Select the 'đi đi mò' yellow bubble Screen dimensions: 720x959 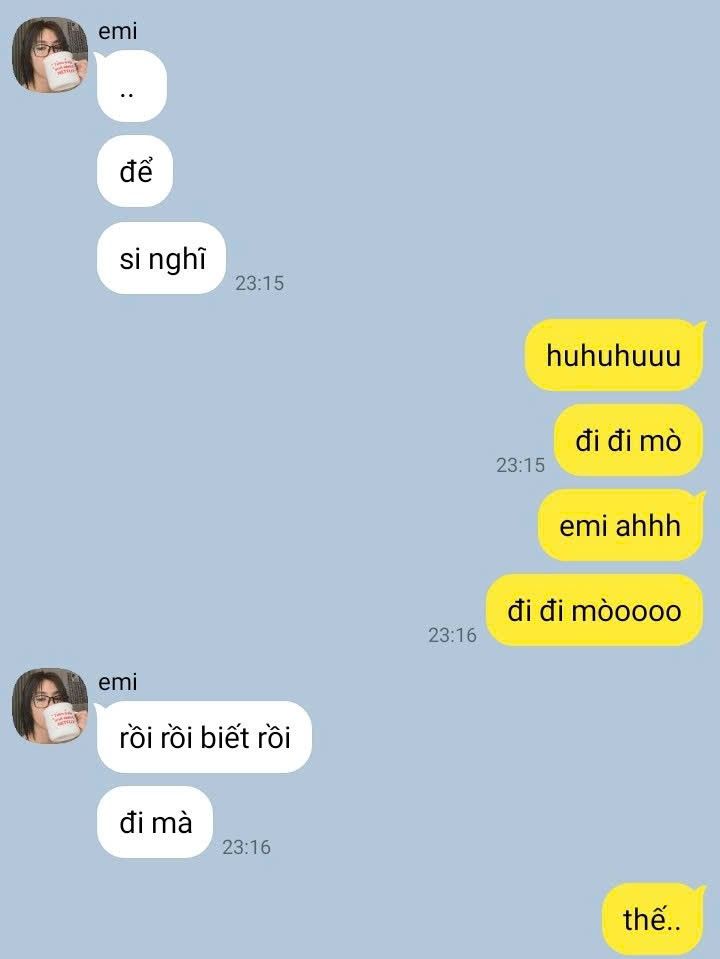(629, 440)
